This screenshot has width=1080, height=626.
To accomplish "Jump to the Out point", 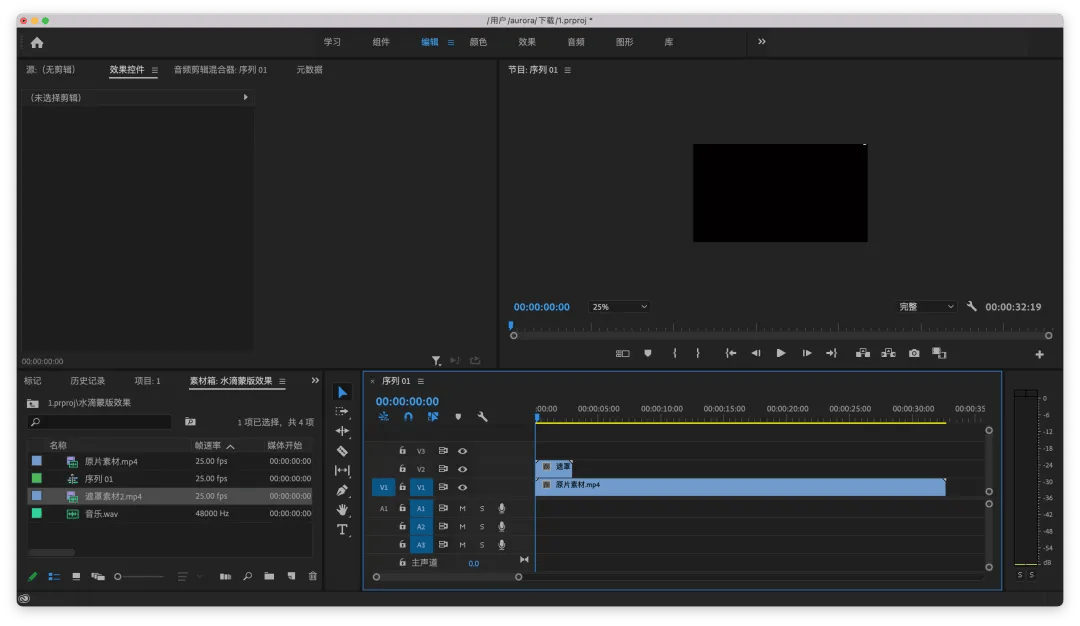I will click(831, 353).
